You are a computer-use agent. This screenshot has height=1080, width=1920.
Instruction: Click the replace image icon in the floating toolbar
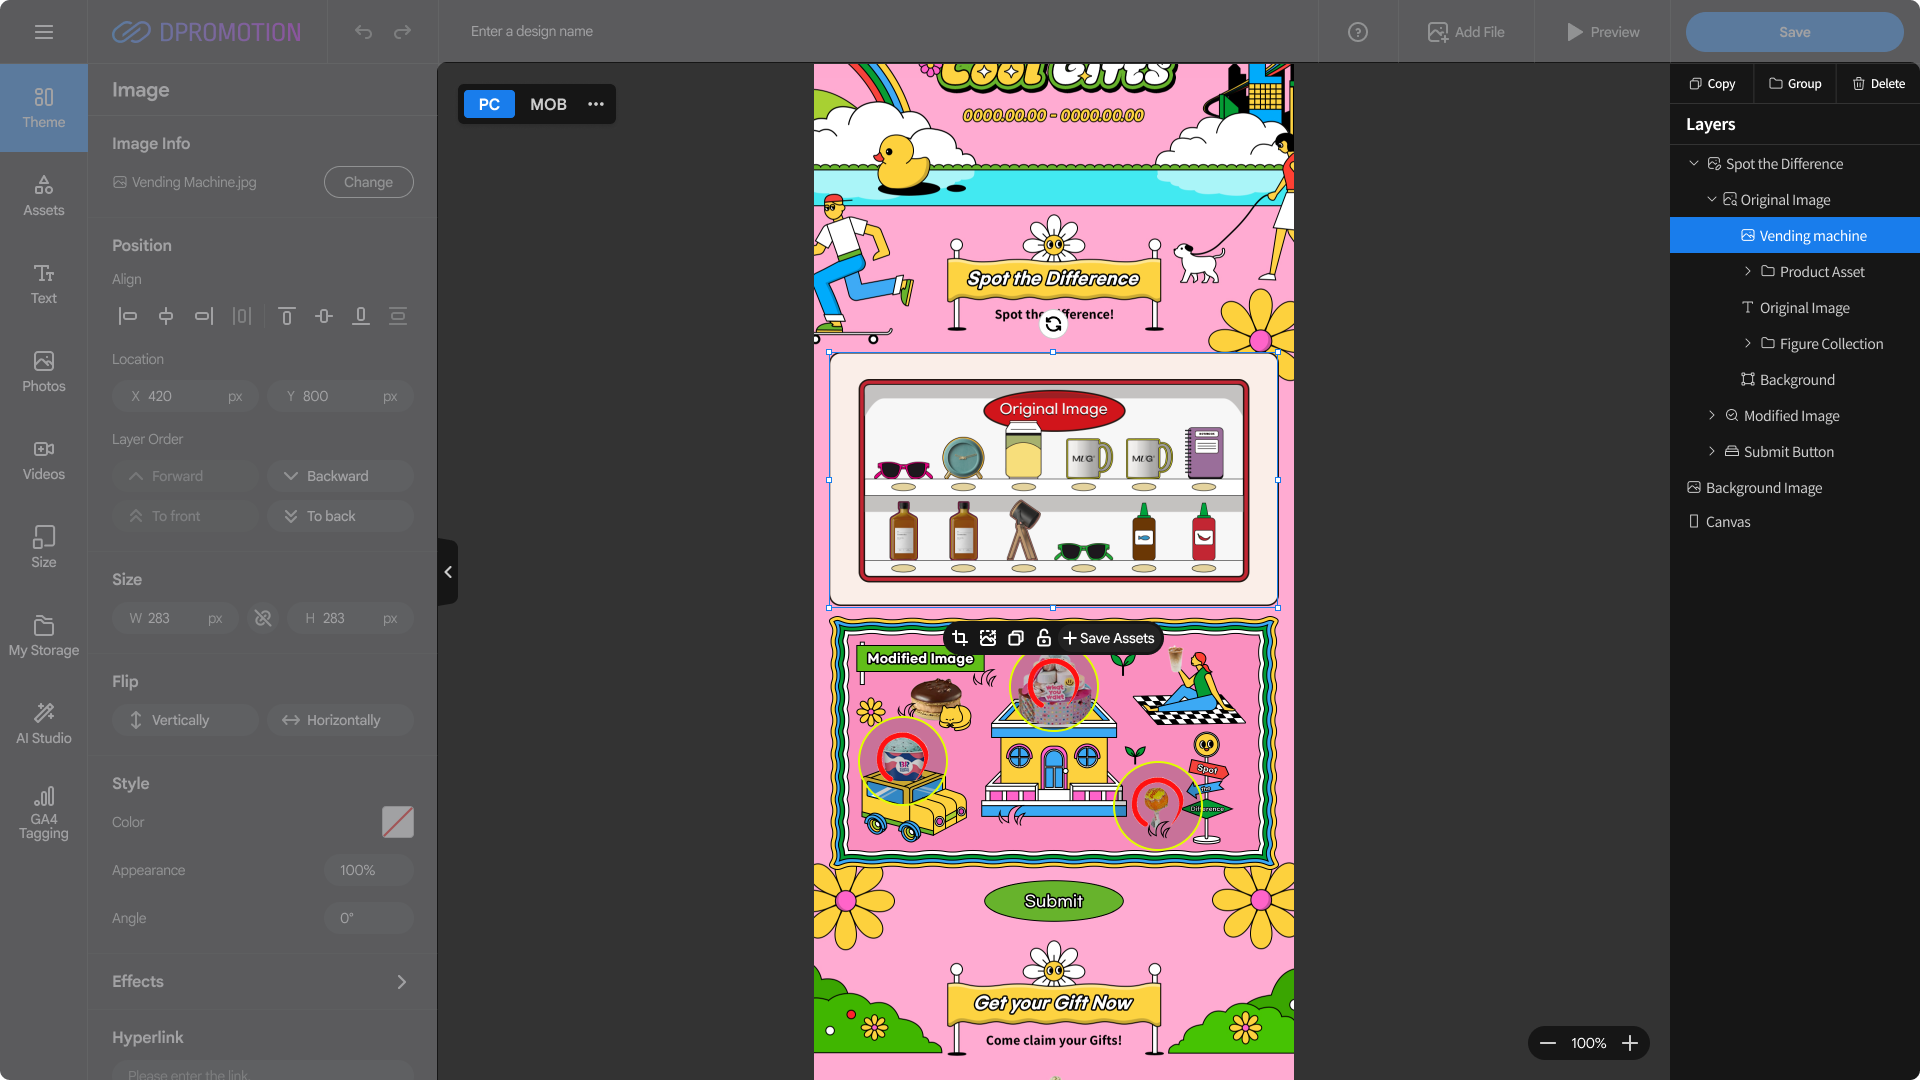988,638
